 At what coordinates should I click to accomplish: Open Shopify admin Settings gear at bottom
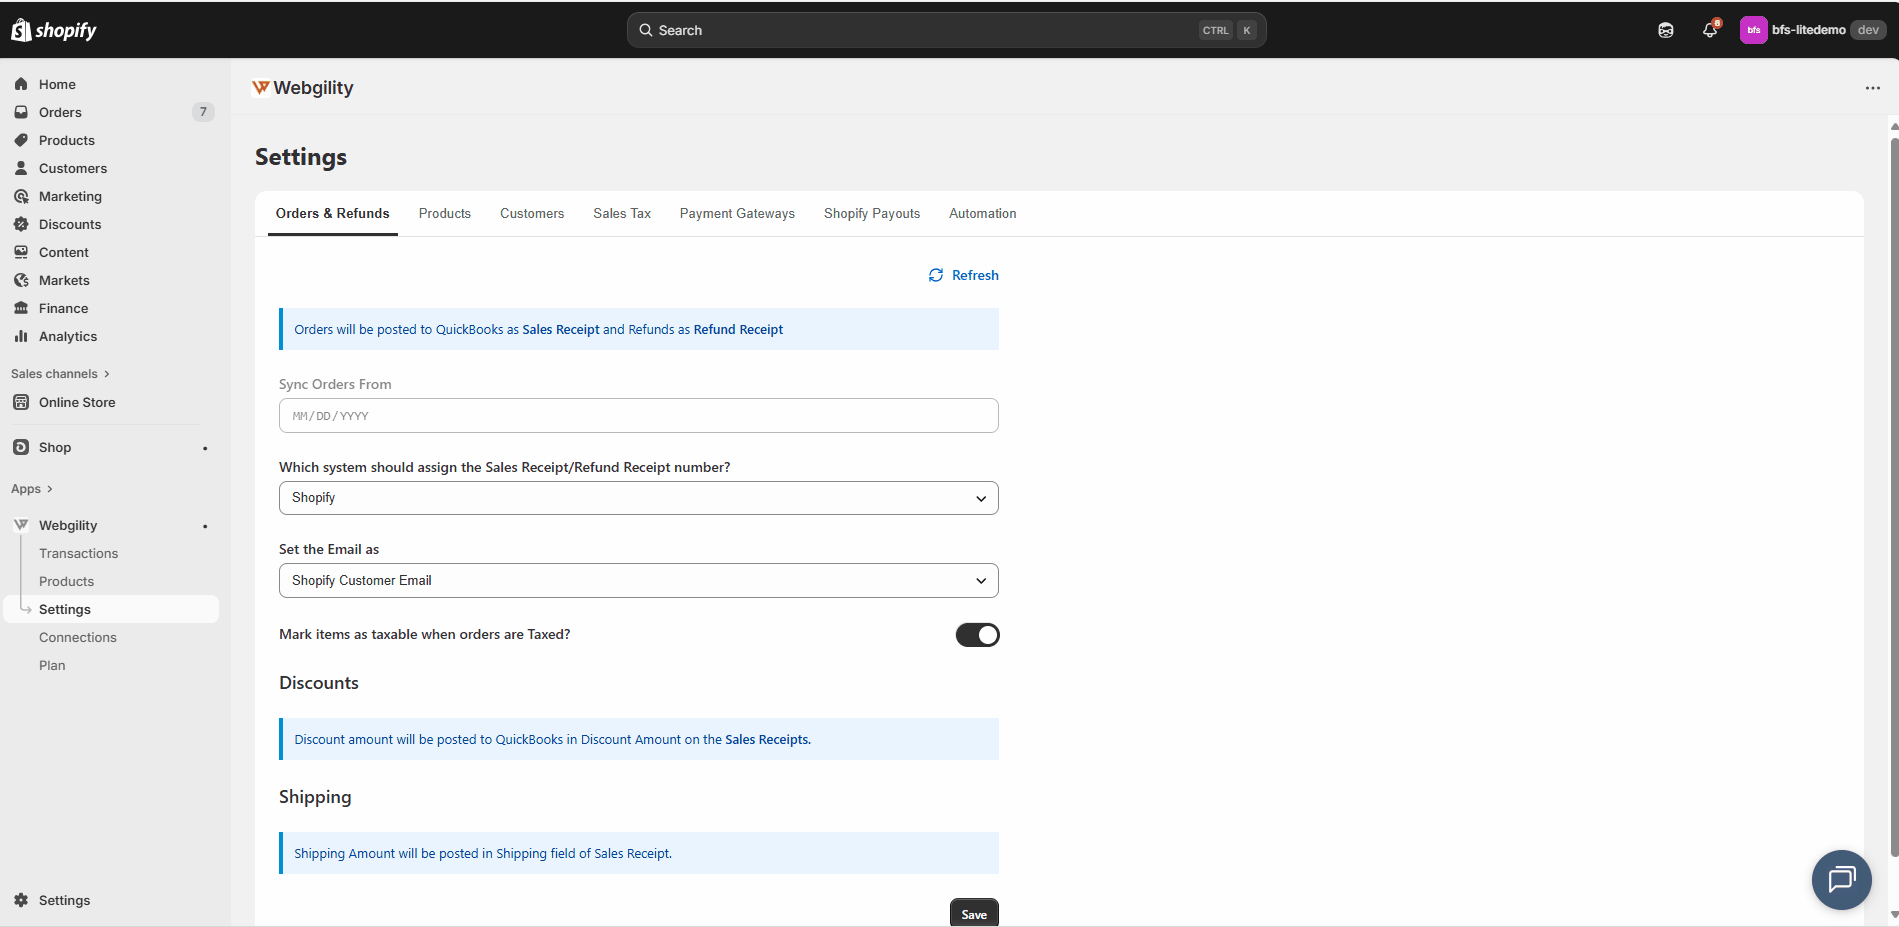coord(64,900)
